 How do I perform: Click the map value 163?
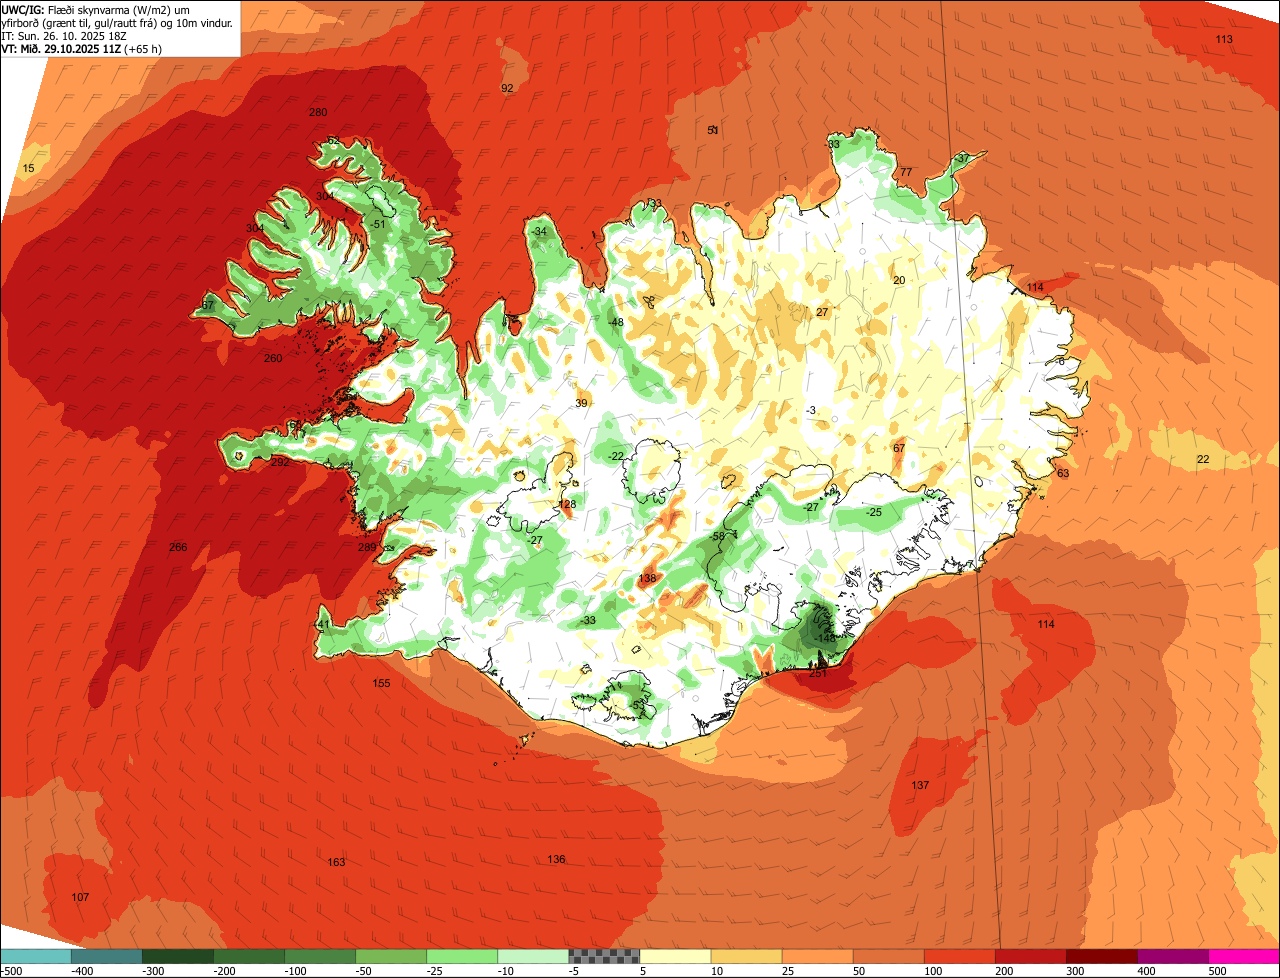[x=336, y=862]
